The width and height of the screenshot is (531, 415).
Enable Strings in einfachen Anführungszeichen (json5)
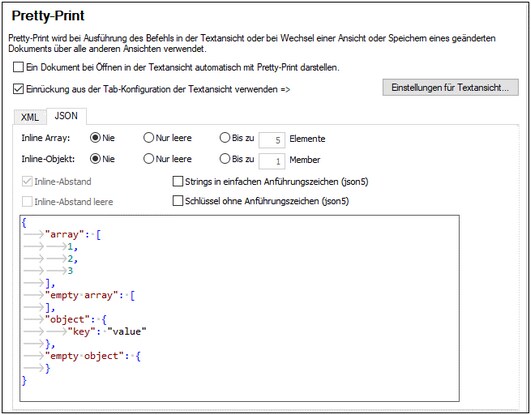tap(178, 181)
